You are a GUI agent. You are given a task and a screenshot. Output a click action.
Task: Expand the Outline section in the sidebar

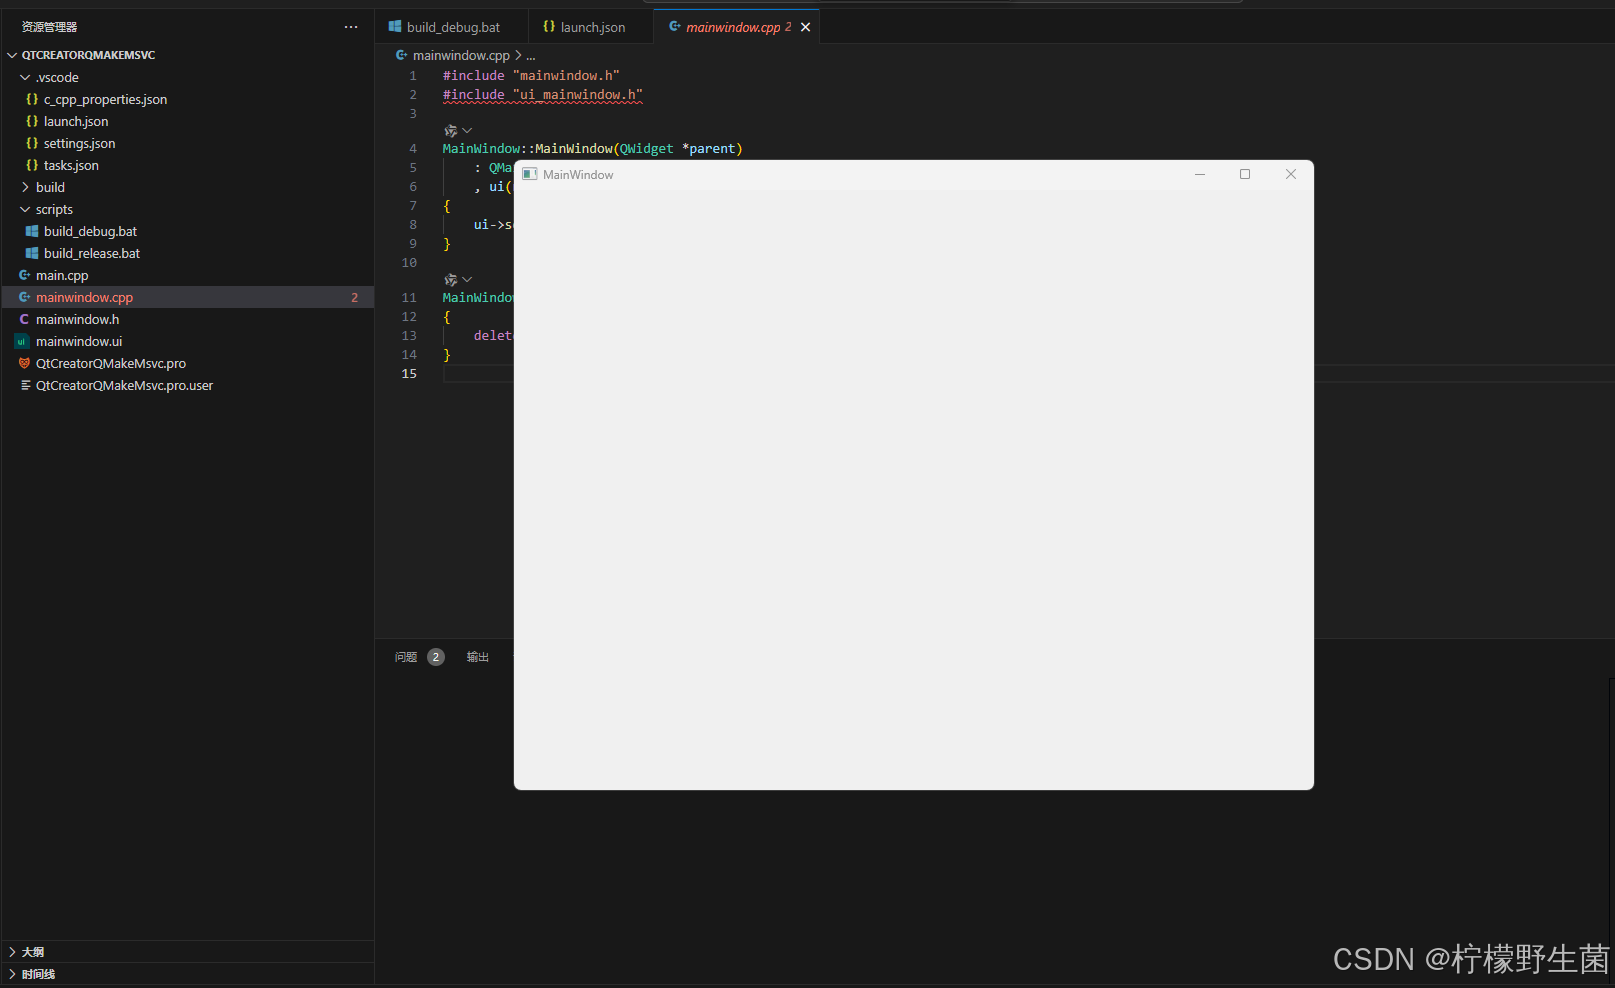tap(33, 952)
